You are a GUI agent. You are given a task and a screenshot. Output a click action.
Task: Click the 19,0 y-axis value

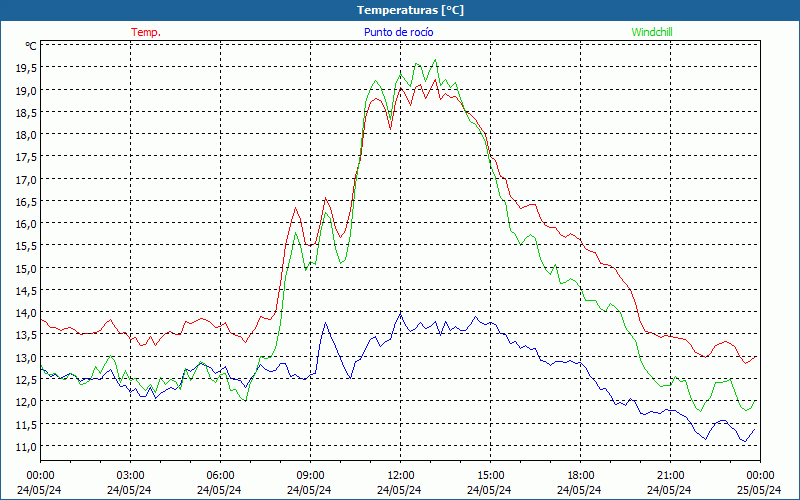click(26, 90)
